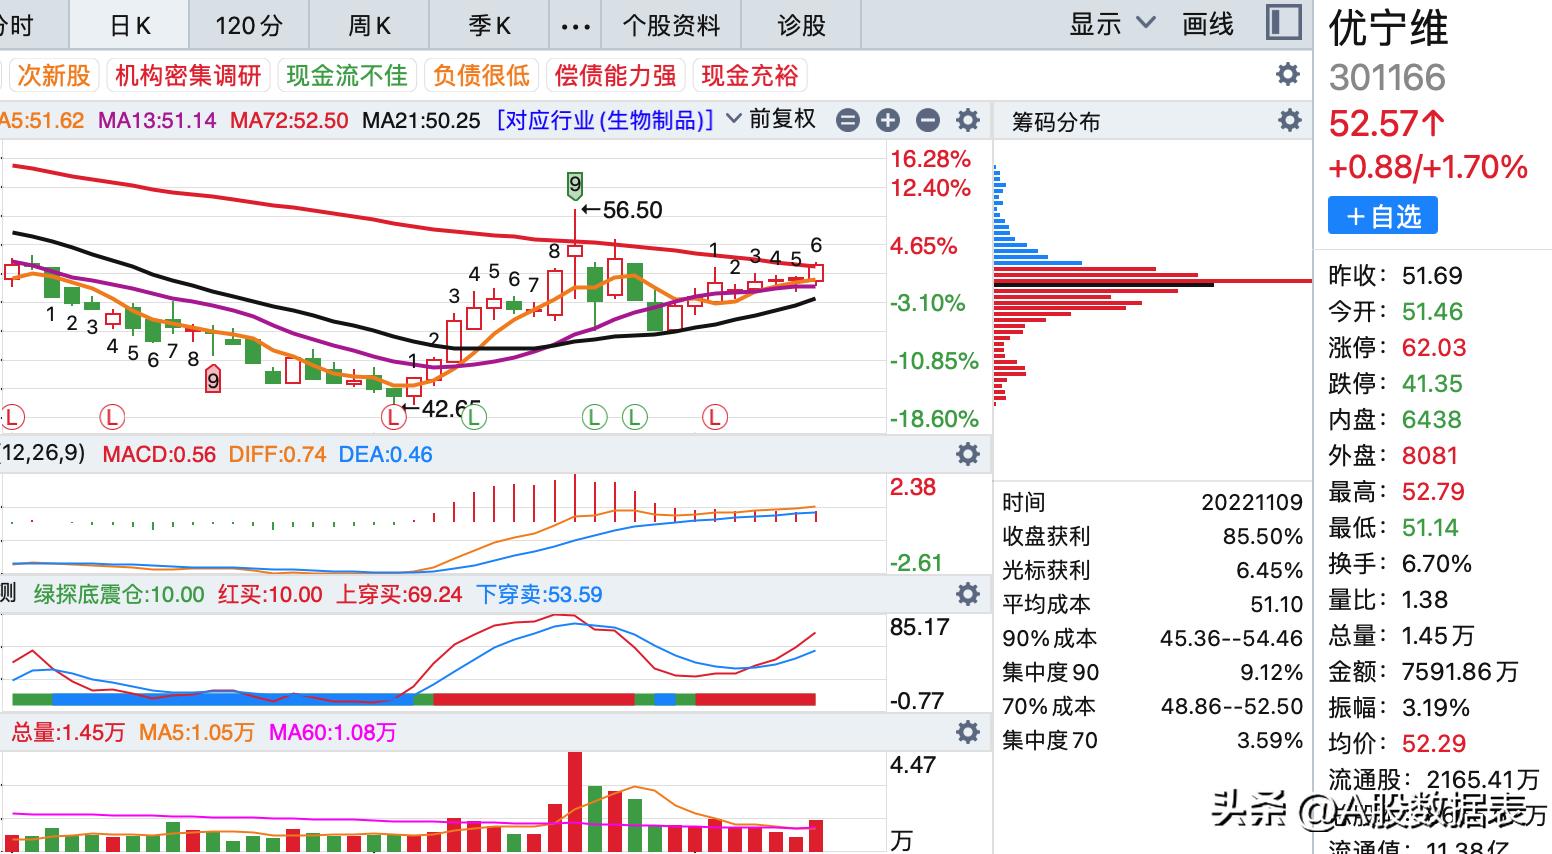Switch to the 周K chart tab
The height and width of the screenshot is (854, 1552).
point(369,25)
